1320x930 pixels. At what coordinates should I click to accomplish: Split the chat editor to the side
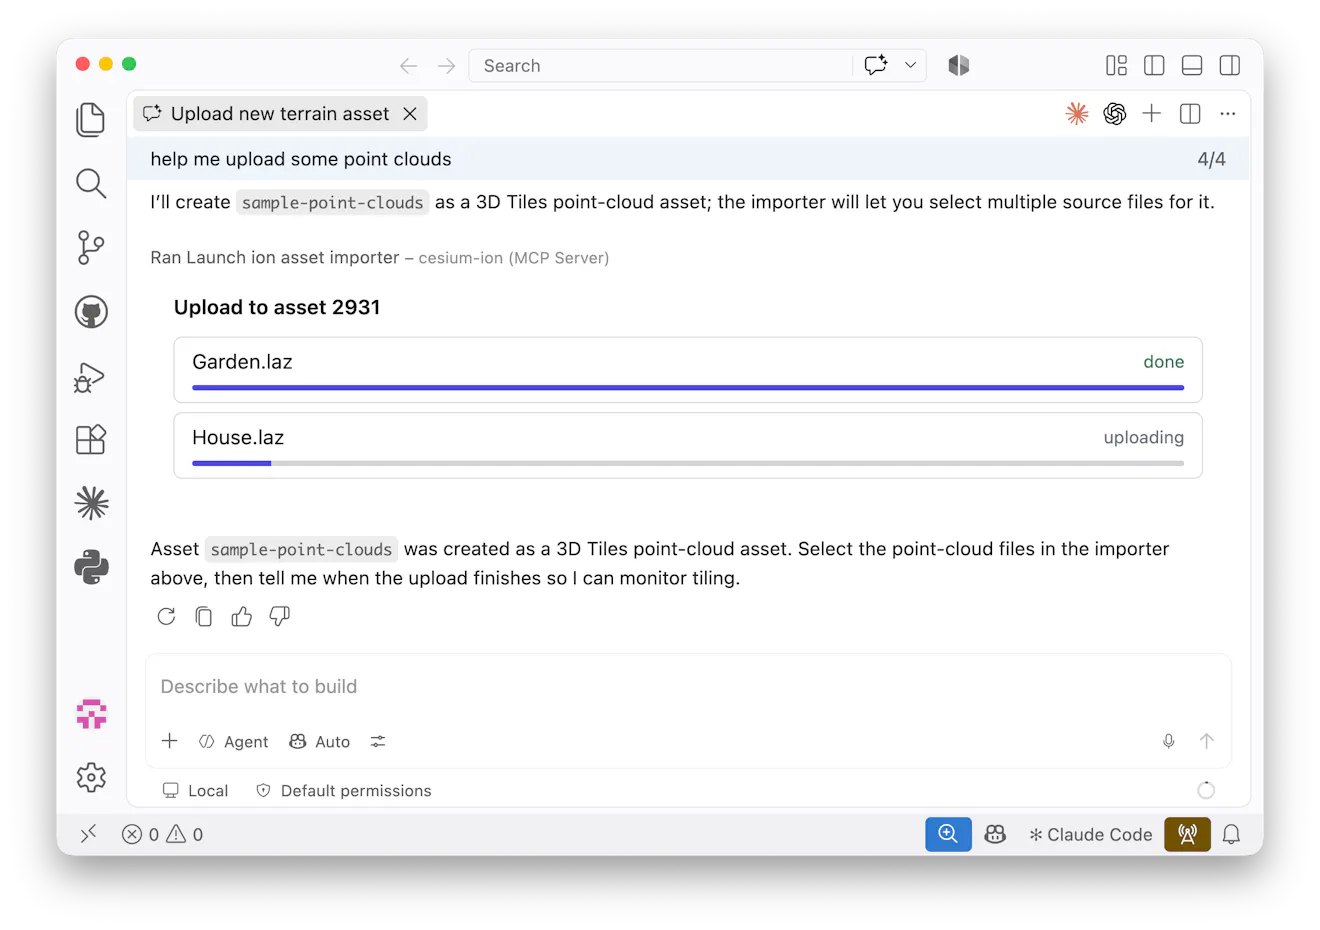(x=1190, y=114)
